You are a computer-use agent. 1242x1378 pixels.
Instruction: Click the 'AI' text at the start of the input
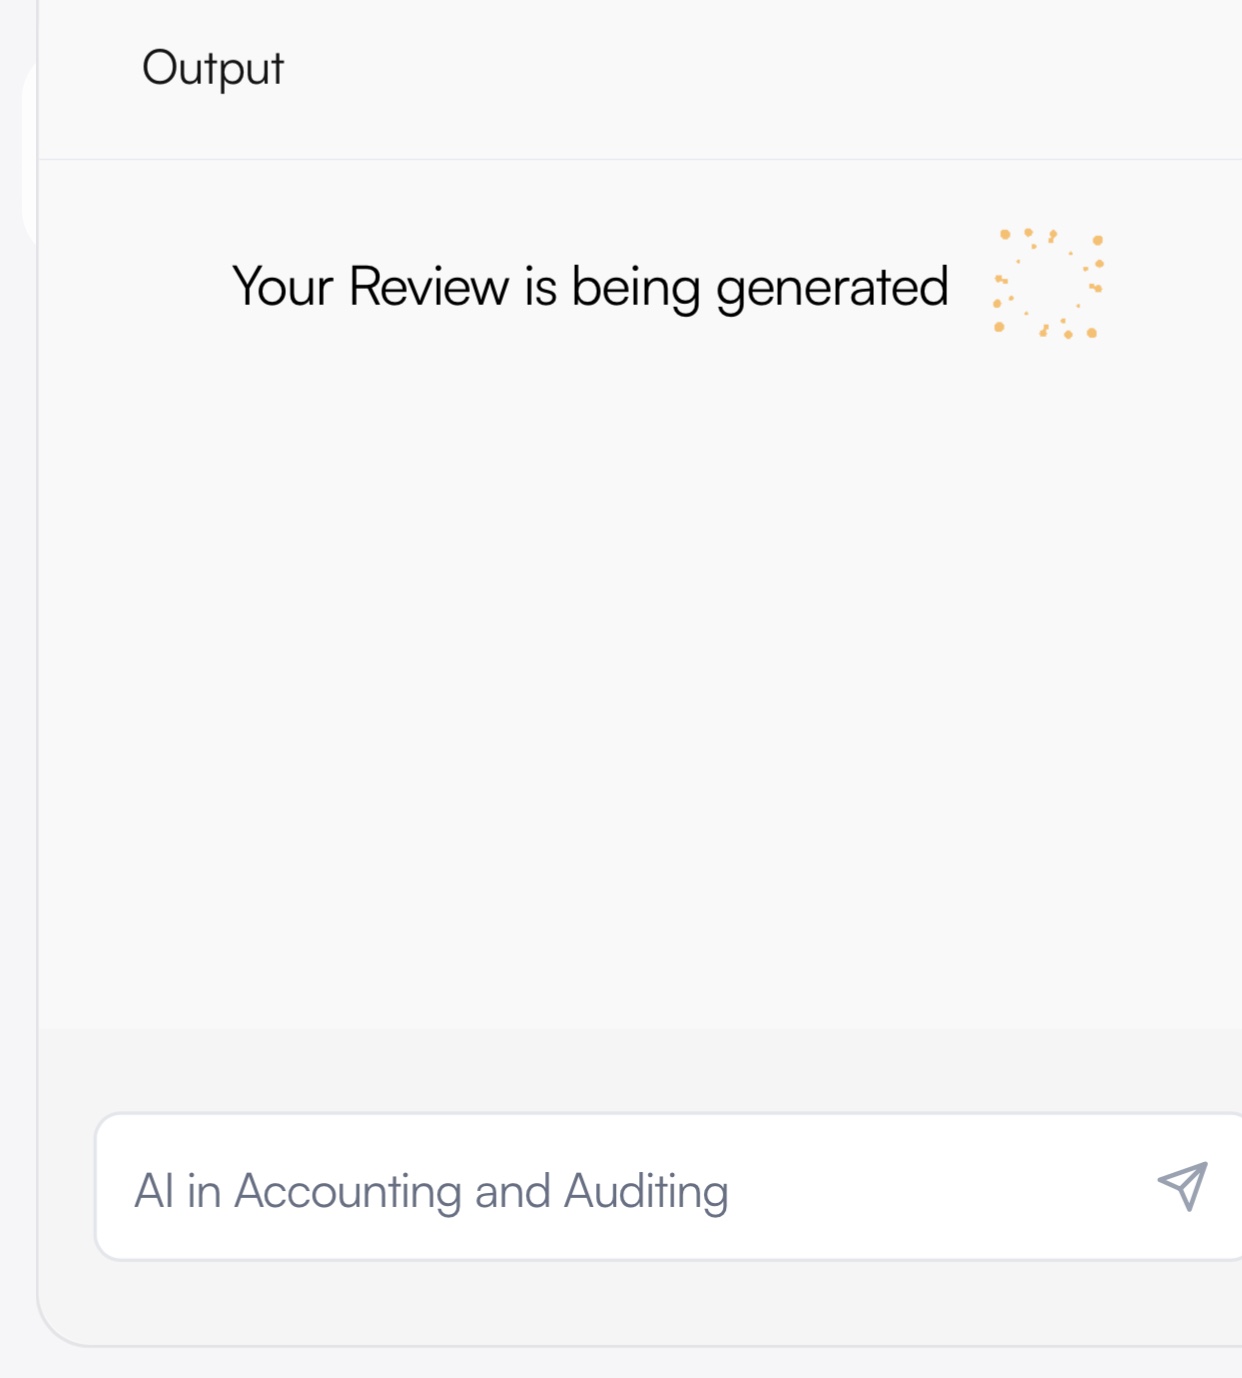coord(154,1191)
